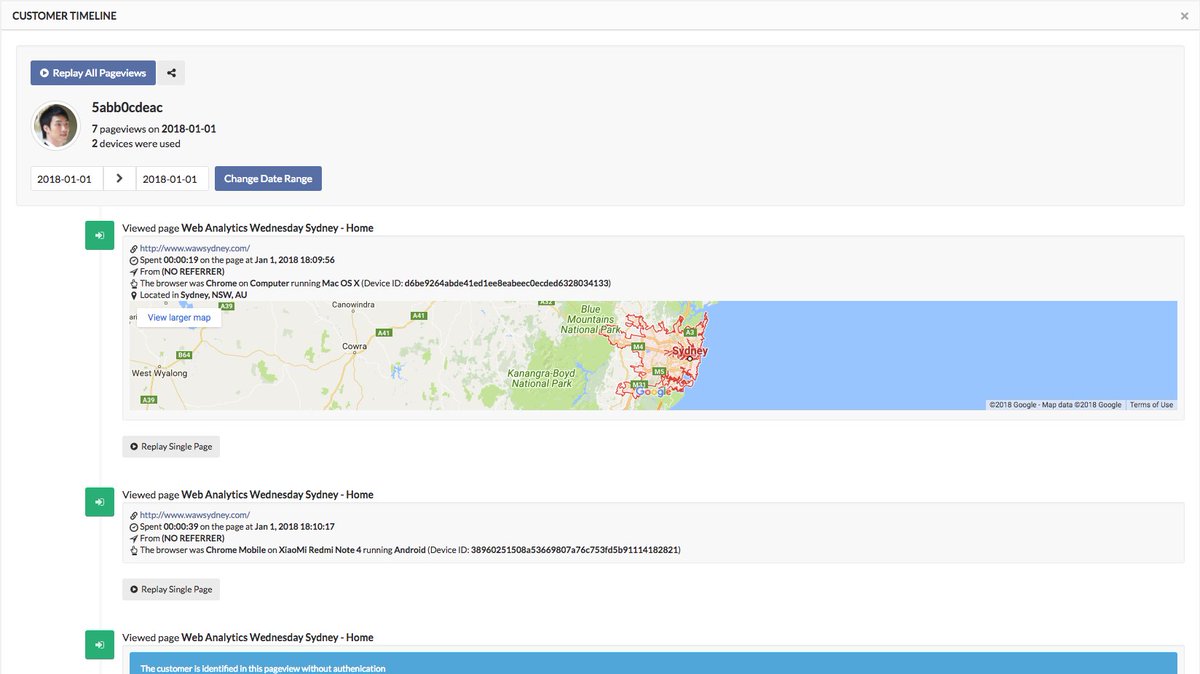Replay Single Page for XiaoMi Redmi pageview
Screen dimensions: 1200x674
click(x=171, y=589)
